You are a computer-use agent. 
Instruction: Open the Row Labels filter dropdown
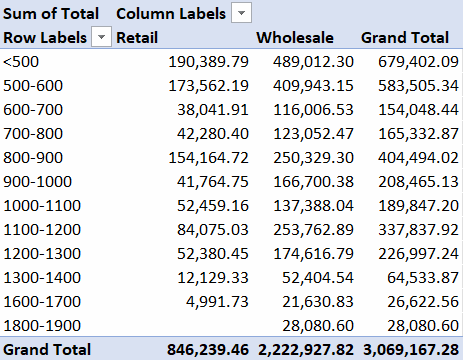[x=101, y=37]
